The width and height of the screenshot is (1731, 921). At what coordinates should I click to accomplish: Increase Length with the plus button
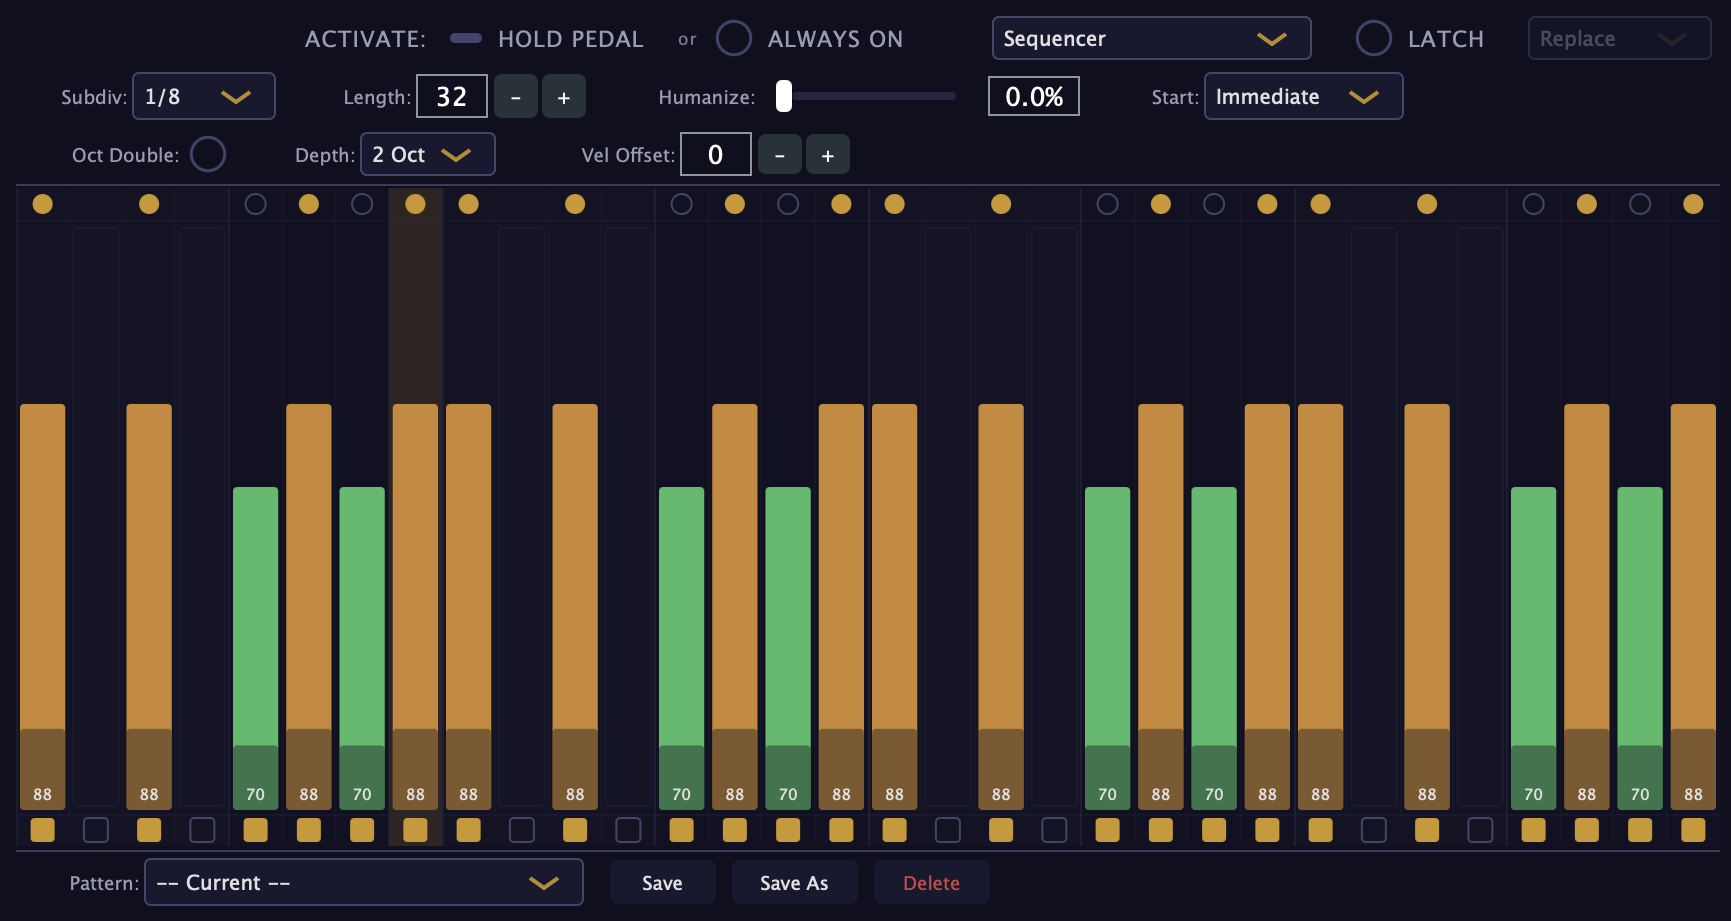pos(564,97)
